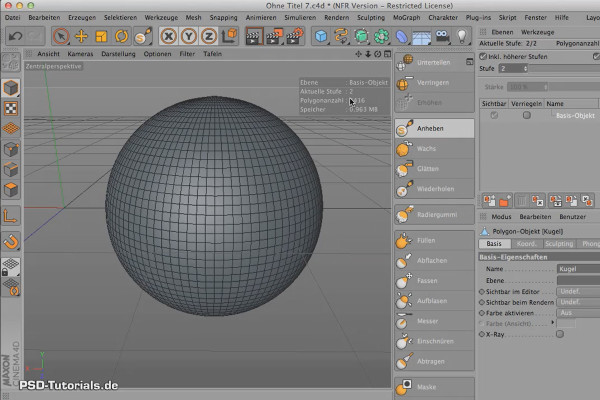Open the Datei menu
Screen dimensions: 600x400
[x=13, y=18]
